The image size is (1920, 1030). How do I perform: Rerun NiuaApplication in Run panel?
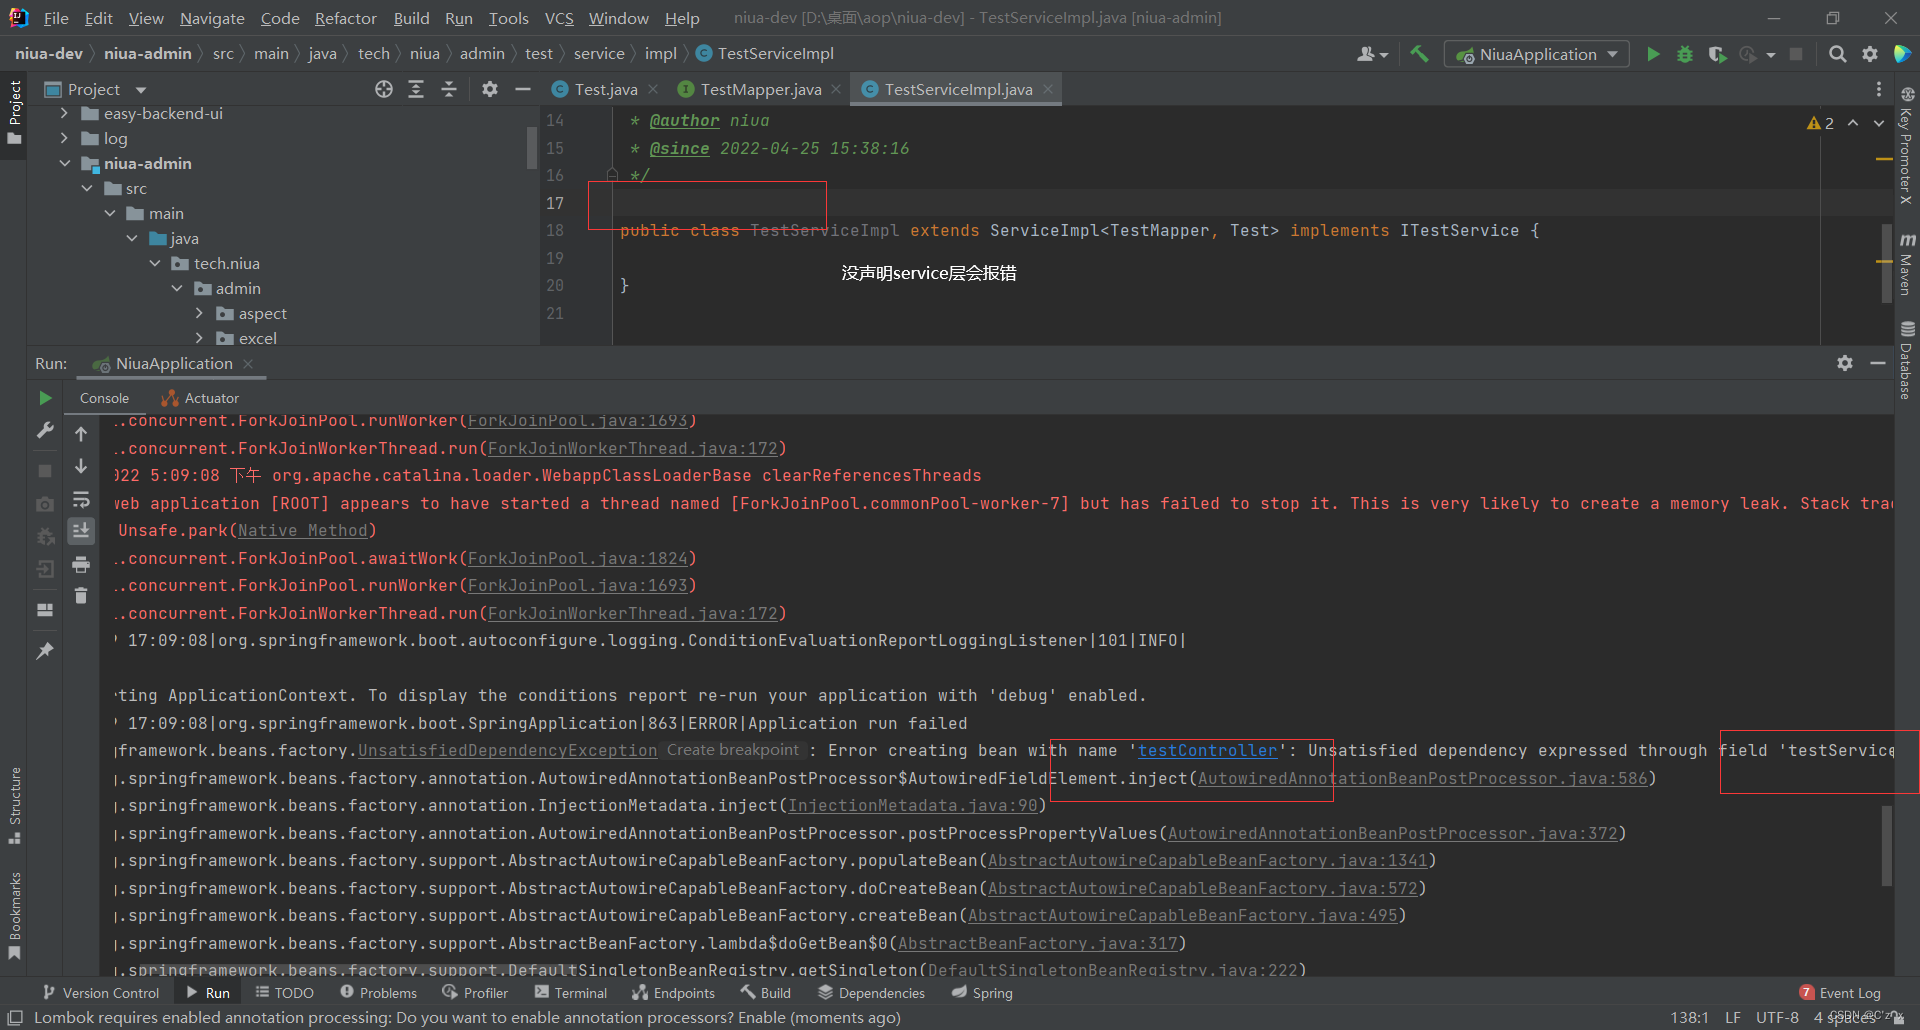tap(45, 398)
